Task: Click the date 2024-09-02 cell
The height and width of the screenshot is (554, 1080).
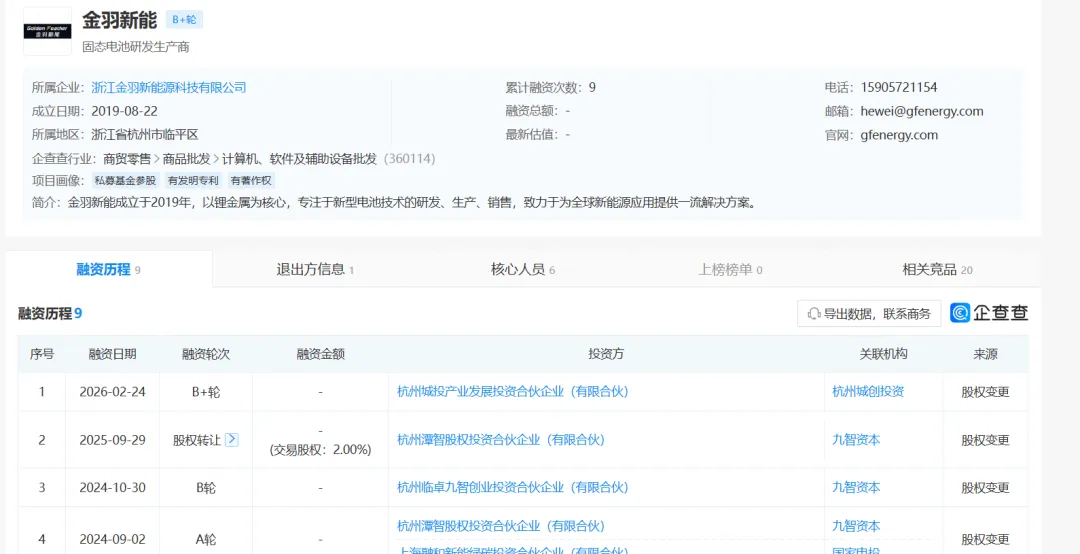Action: [112, 539]
